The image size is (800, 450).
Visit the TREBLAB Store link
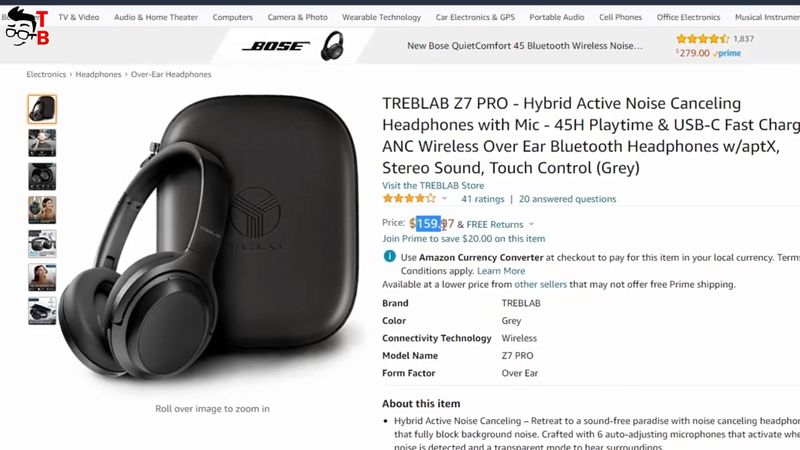433,185
